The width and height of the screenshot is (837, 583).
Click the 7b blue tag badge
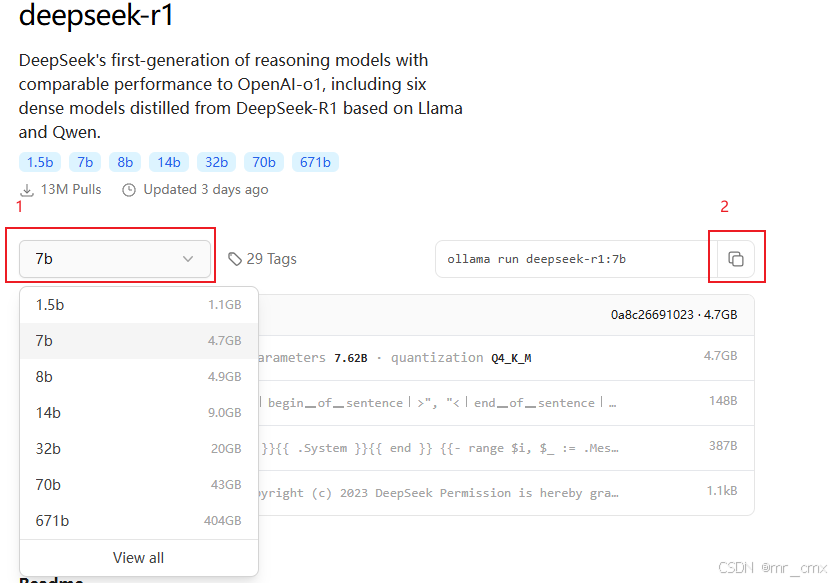(85, 162)
